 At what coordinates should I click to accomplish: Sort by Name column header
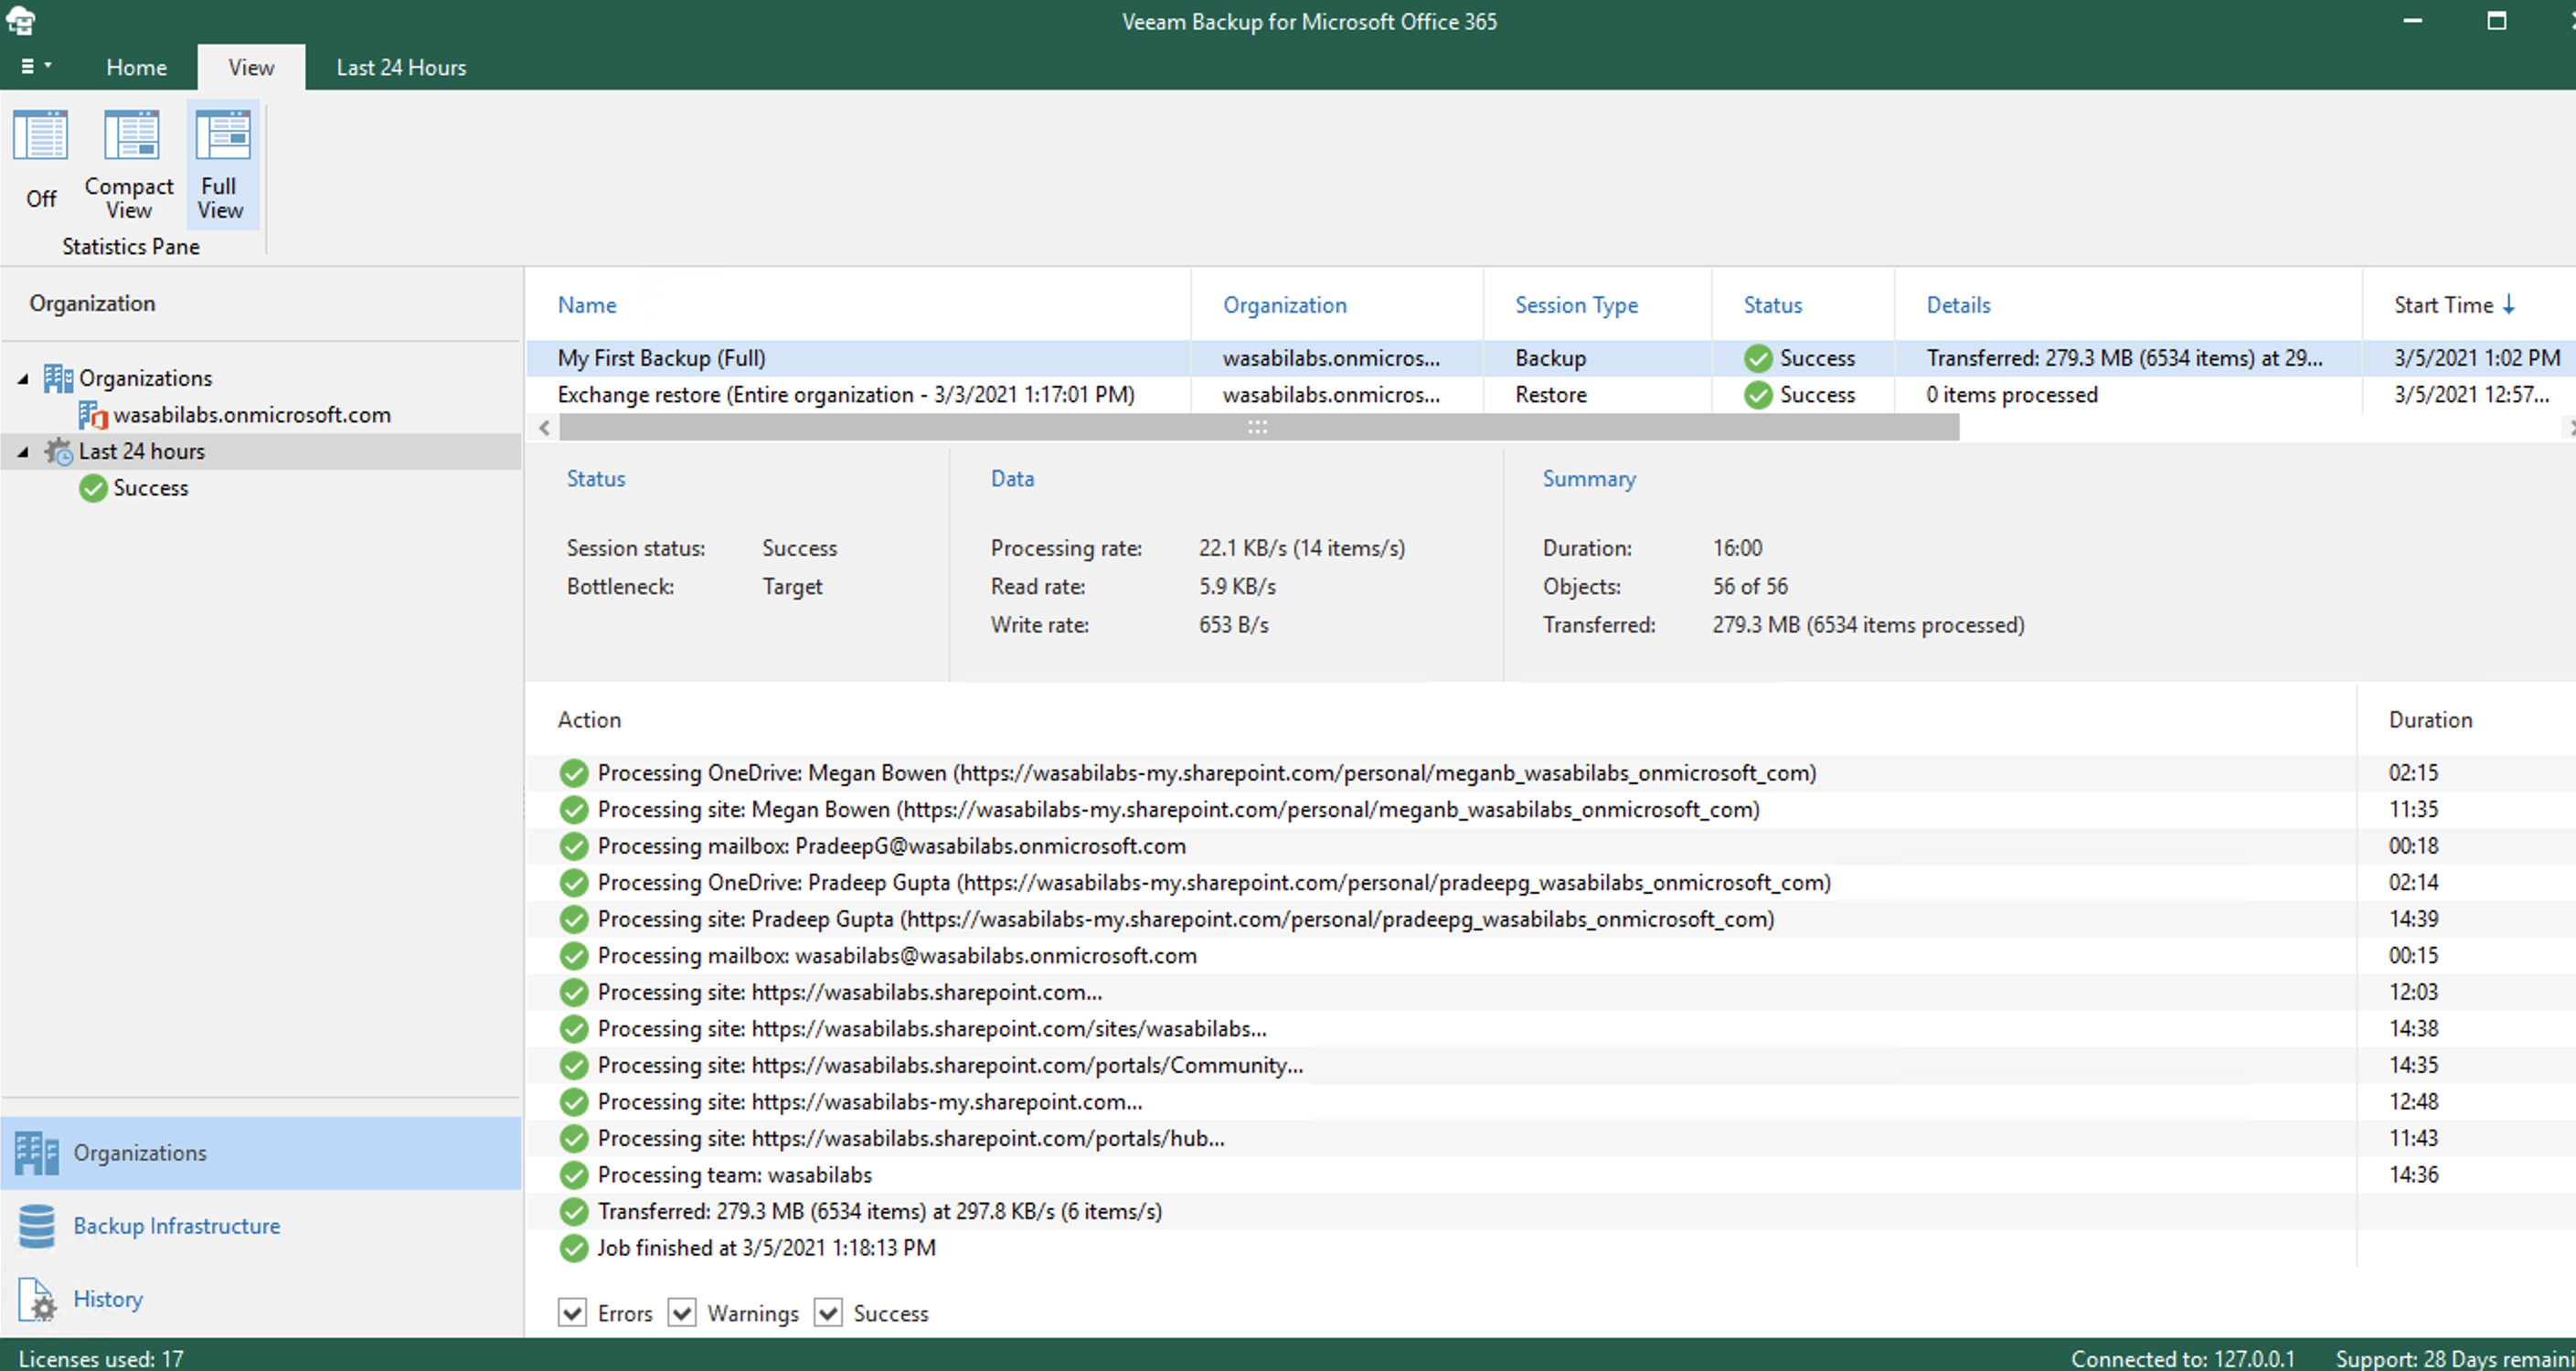(587, 305)
